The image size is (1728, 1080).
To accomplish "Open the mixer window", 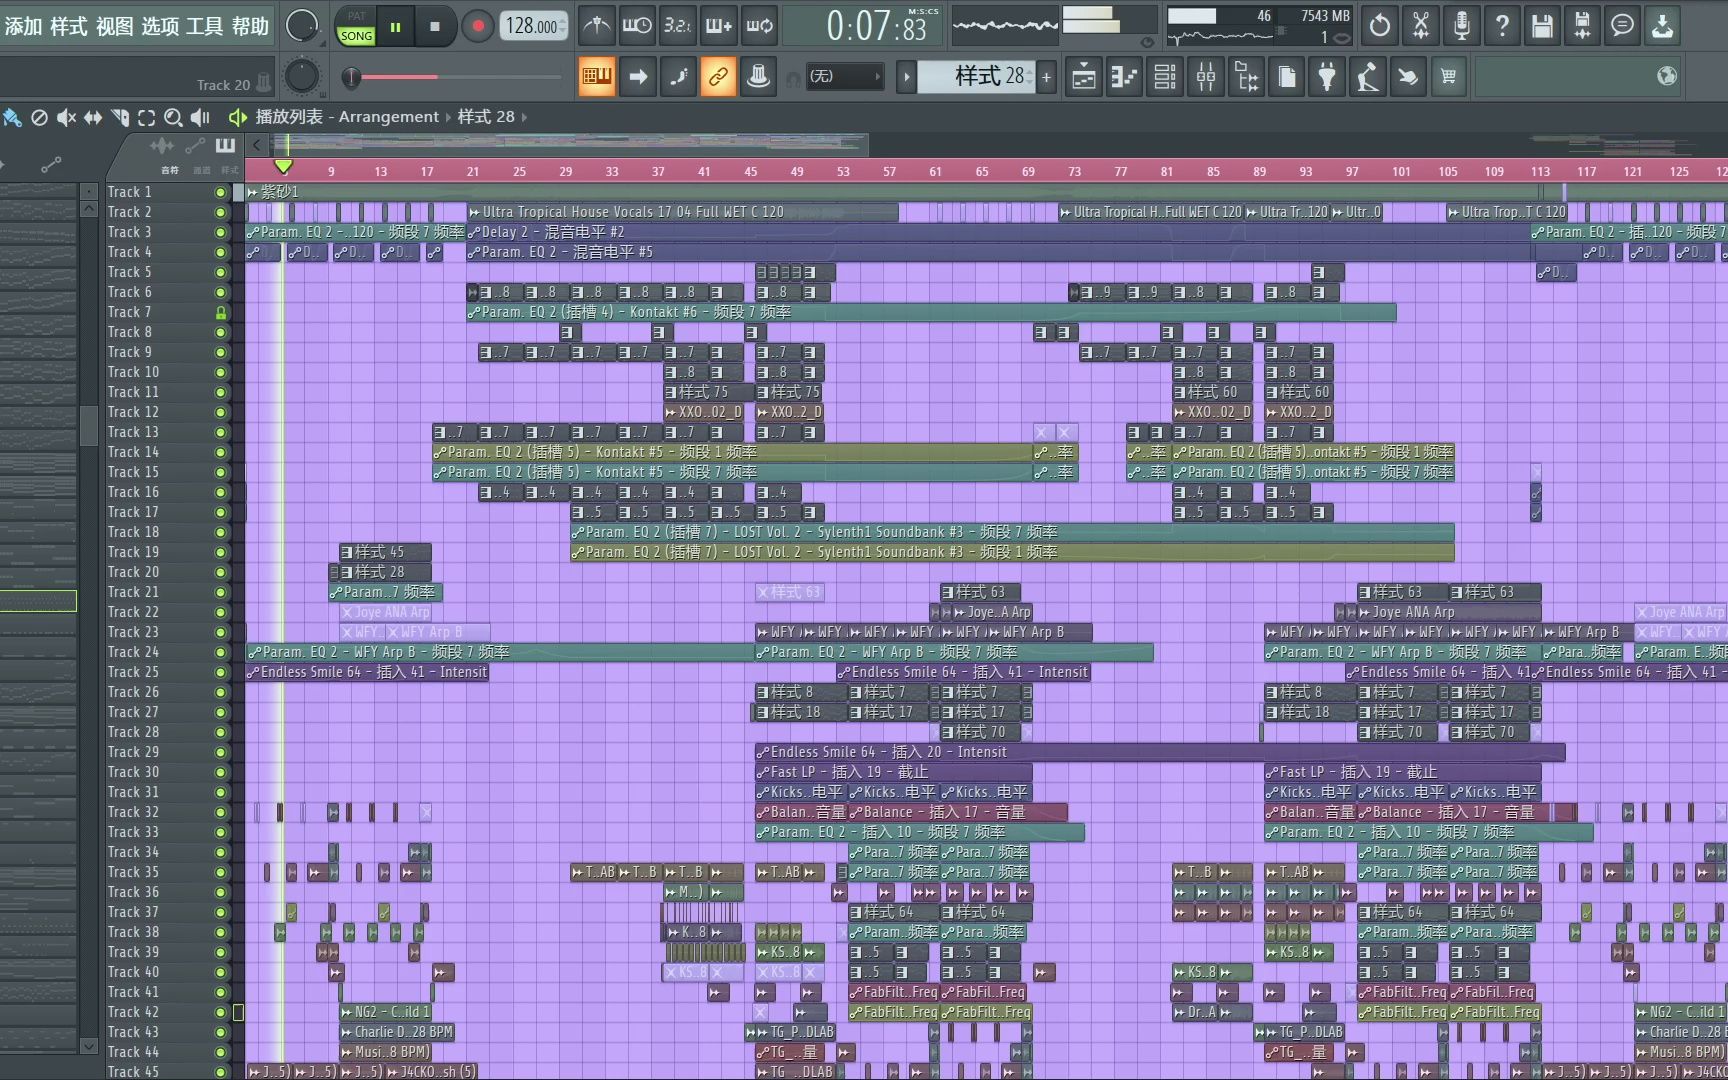I will tap(1206, 76).
